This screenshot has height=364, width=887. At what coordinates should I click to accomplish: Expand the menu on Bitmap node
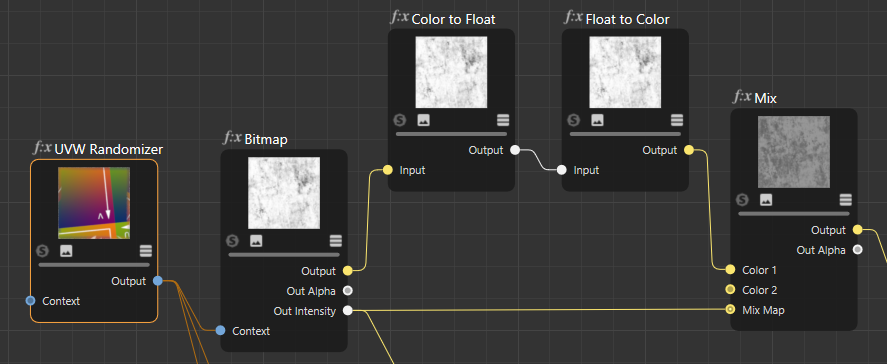[x=335, y=241]
